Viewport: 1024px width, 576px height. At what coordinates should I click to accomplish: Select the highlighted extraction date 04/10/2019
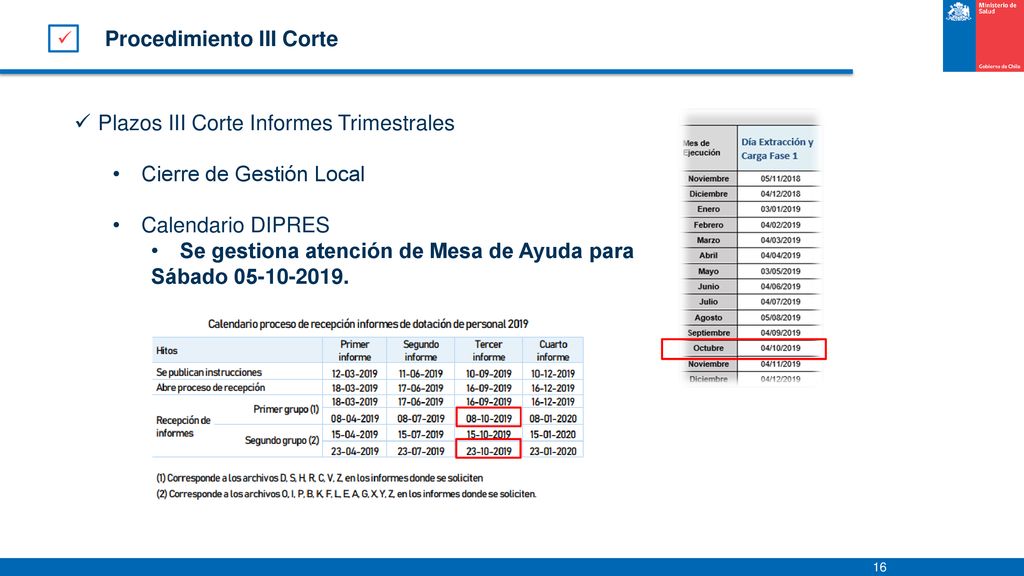[780, 348]
